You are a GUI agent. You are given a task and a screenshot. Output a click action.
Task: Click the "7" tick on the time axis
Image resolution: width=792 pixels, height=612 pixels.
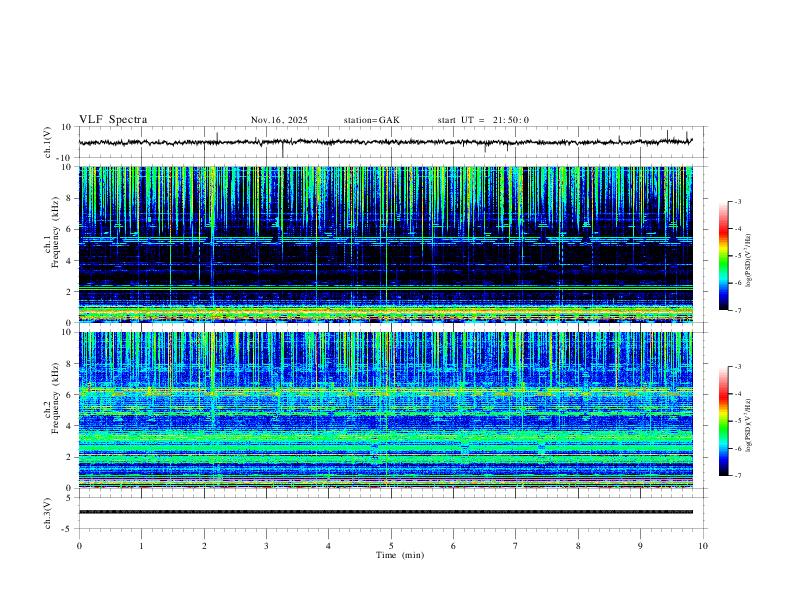516,546
